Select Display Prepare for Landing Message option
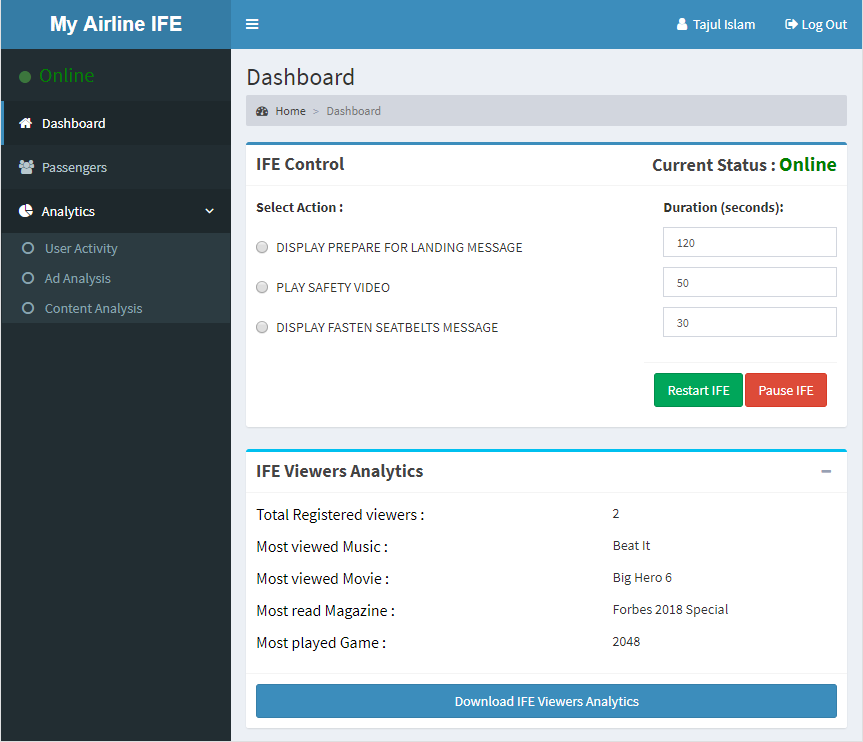Image resolution: width=863 pixels, height=742 pixels. click(x=262, y=247)
